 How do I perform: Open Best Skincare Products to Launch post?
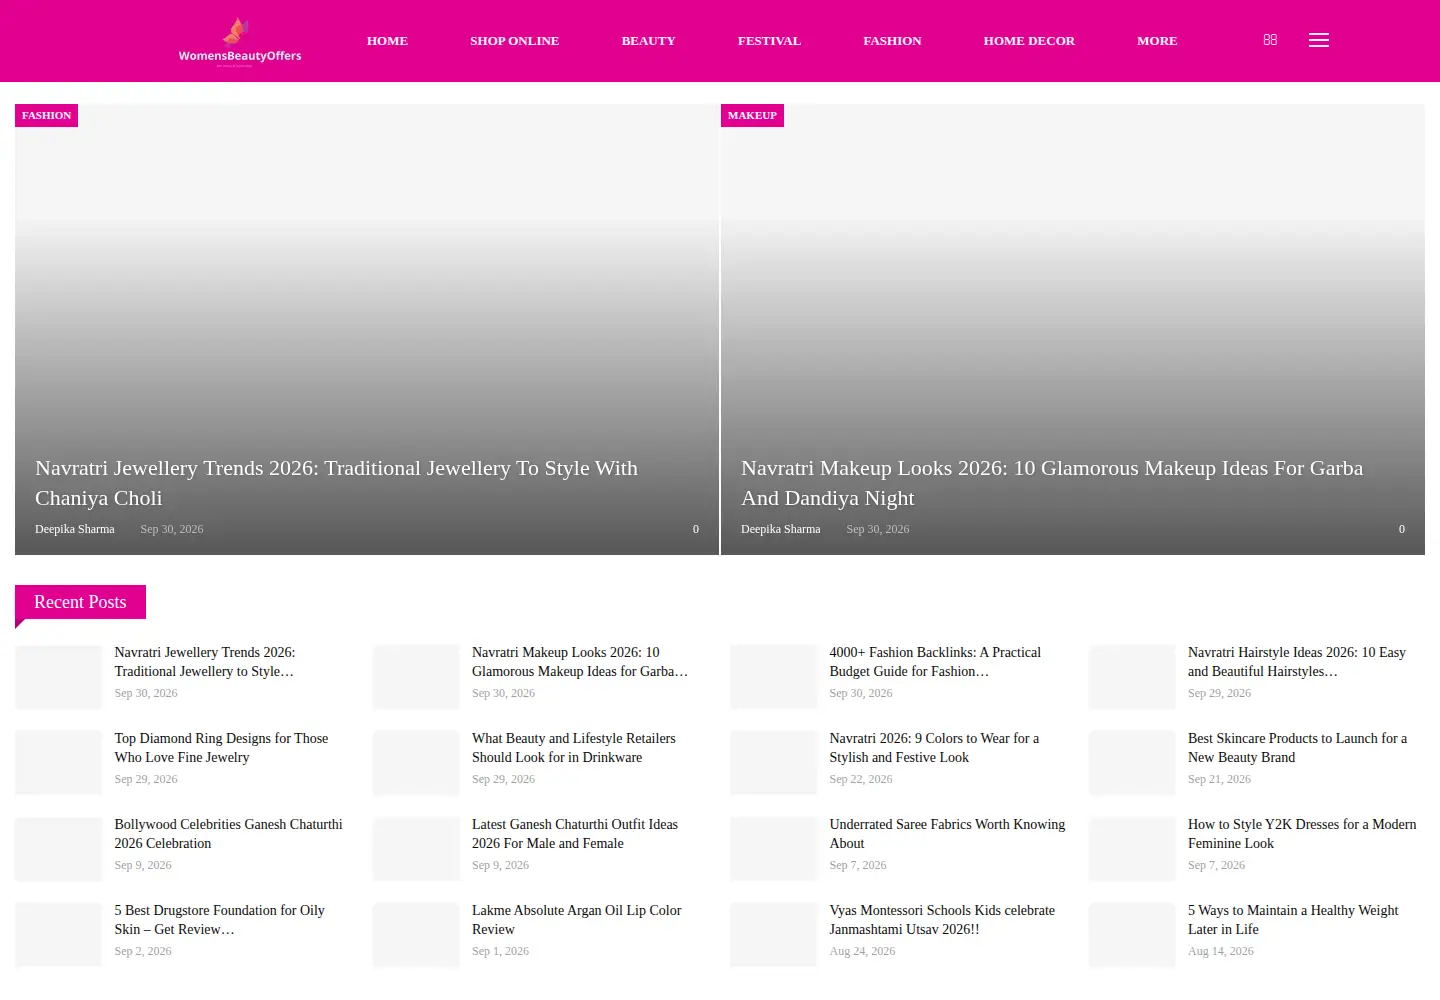click(1297, 748)
